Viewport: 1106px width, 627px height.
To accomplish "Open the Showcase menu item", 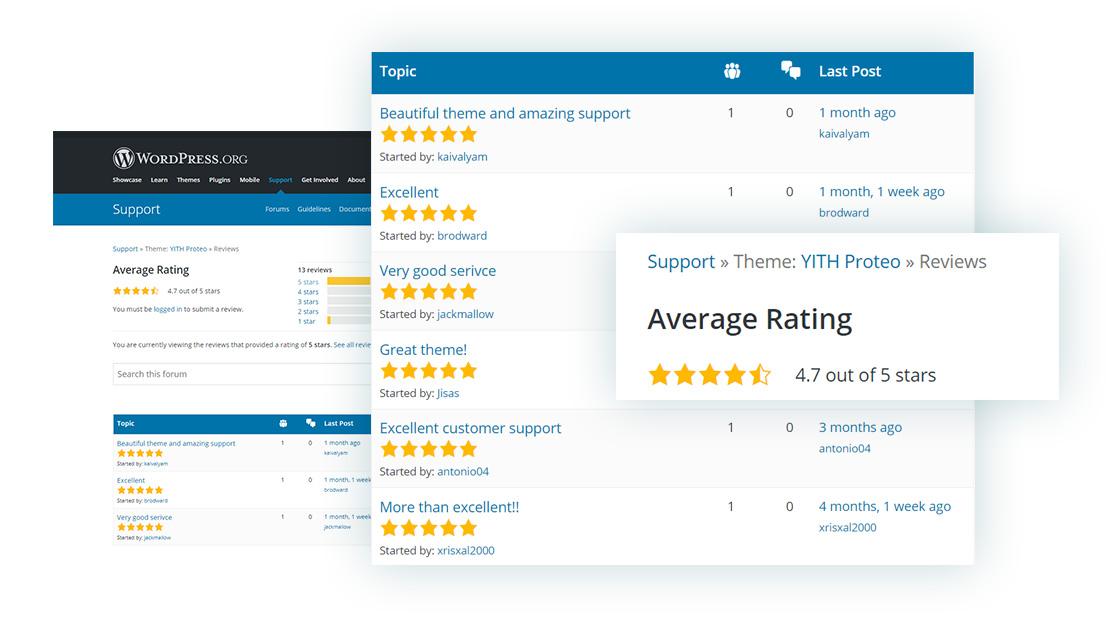I will 127,180.
